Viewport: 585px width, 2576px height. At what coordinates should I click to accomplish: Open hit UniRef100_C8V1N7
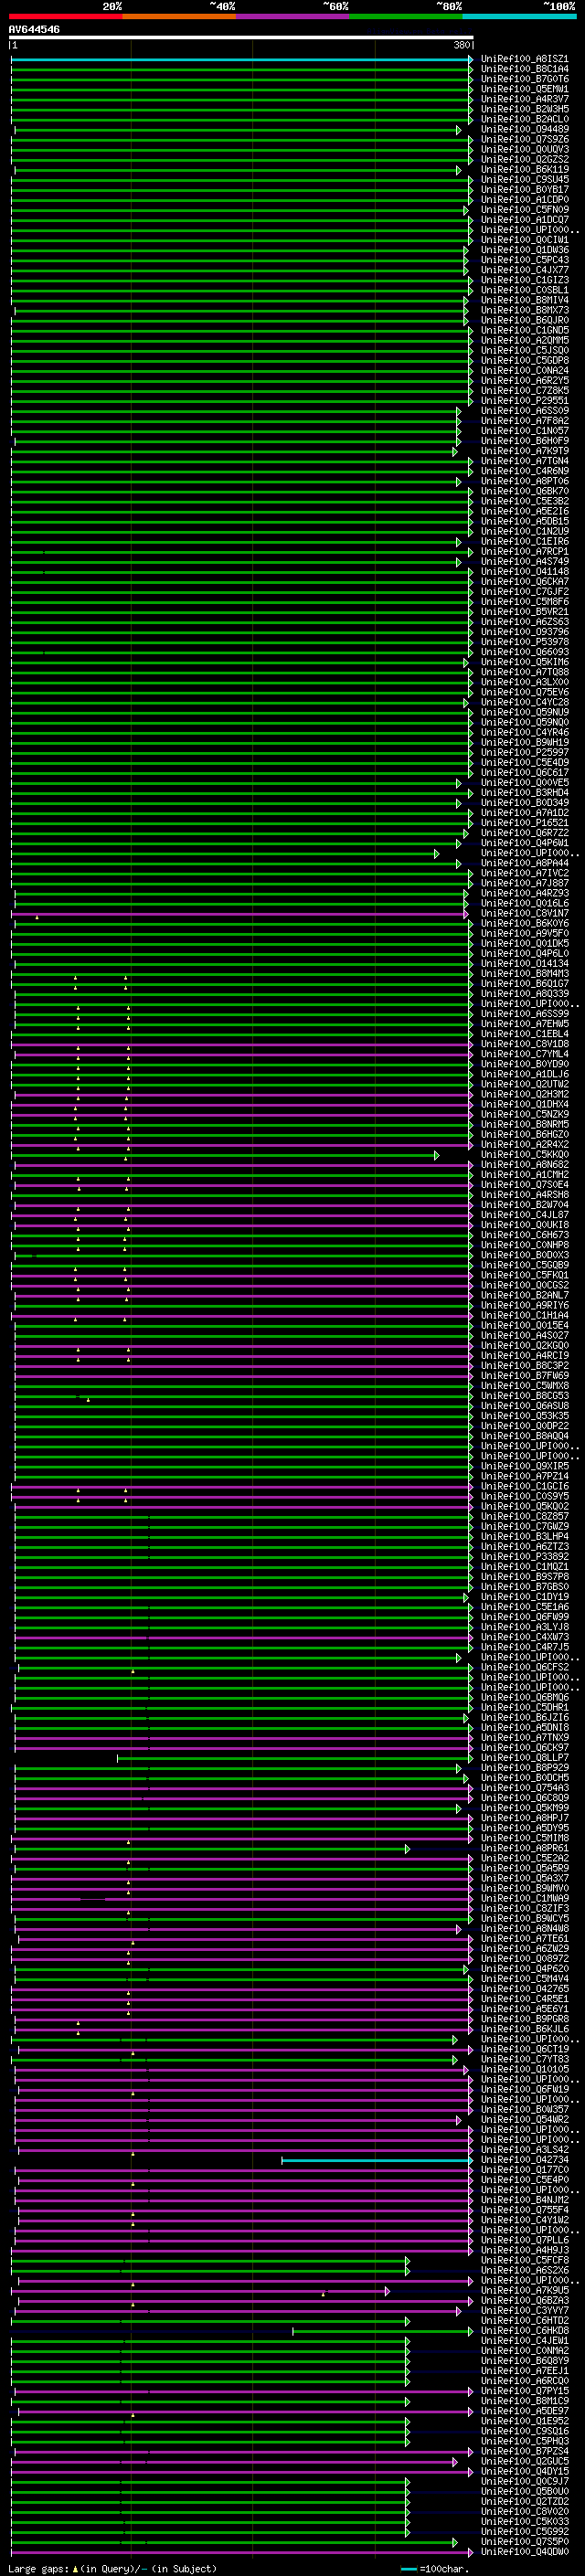click(x=524, y=913)
